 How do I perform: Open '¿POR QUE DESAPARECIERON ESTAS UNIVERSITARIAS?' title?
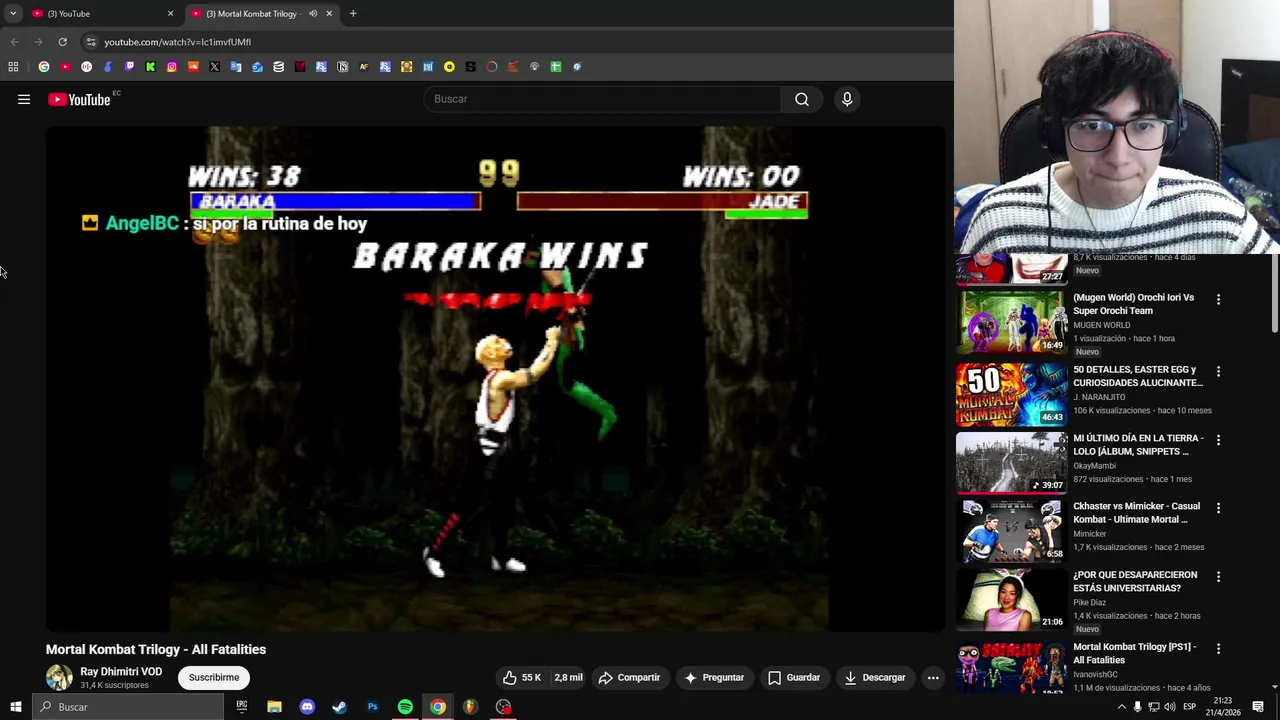(x=1135, y=581)
